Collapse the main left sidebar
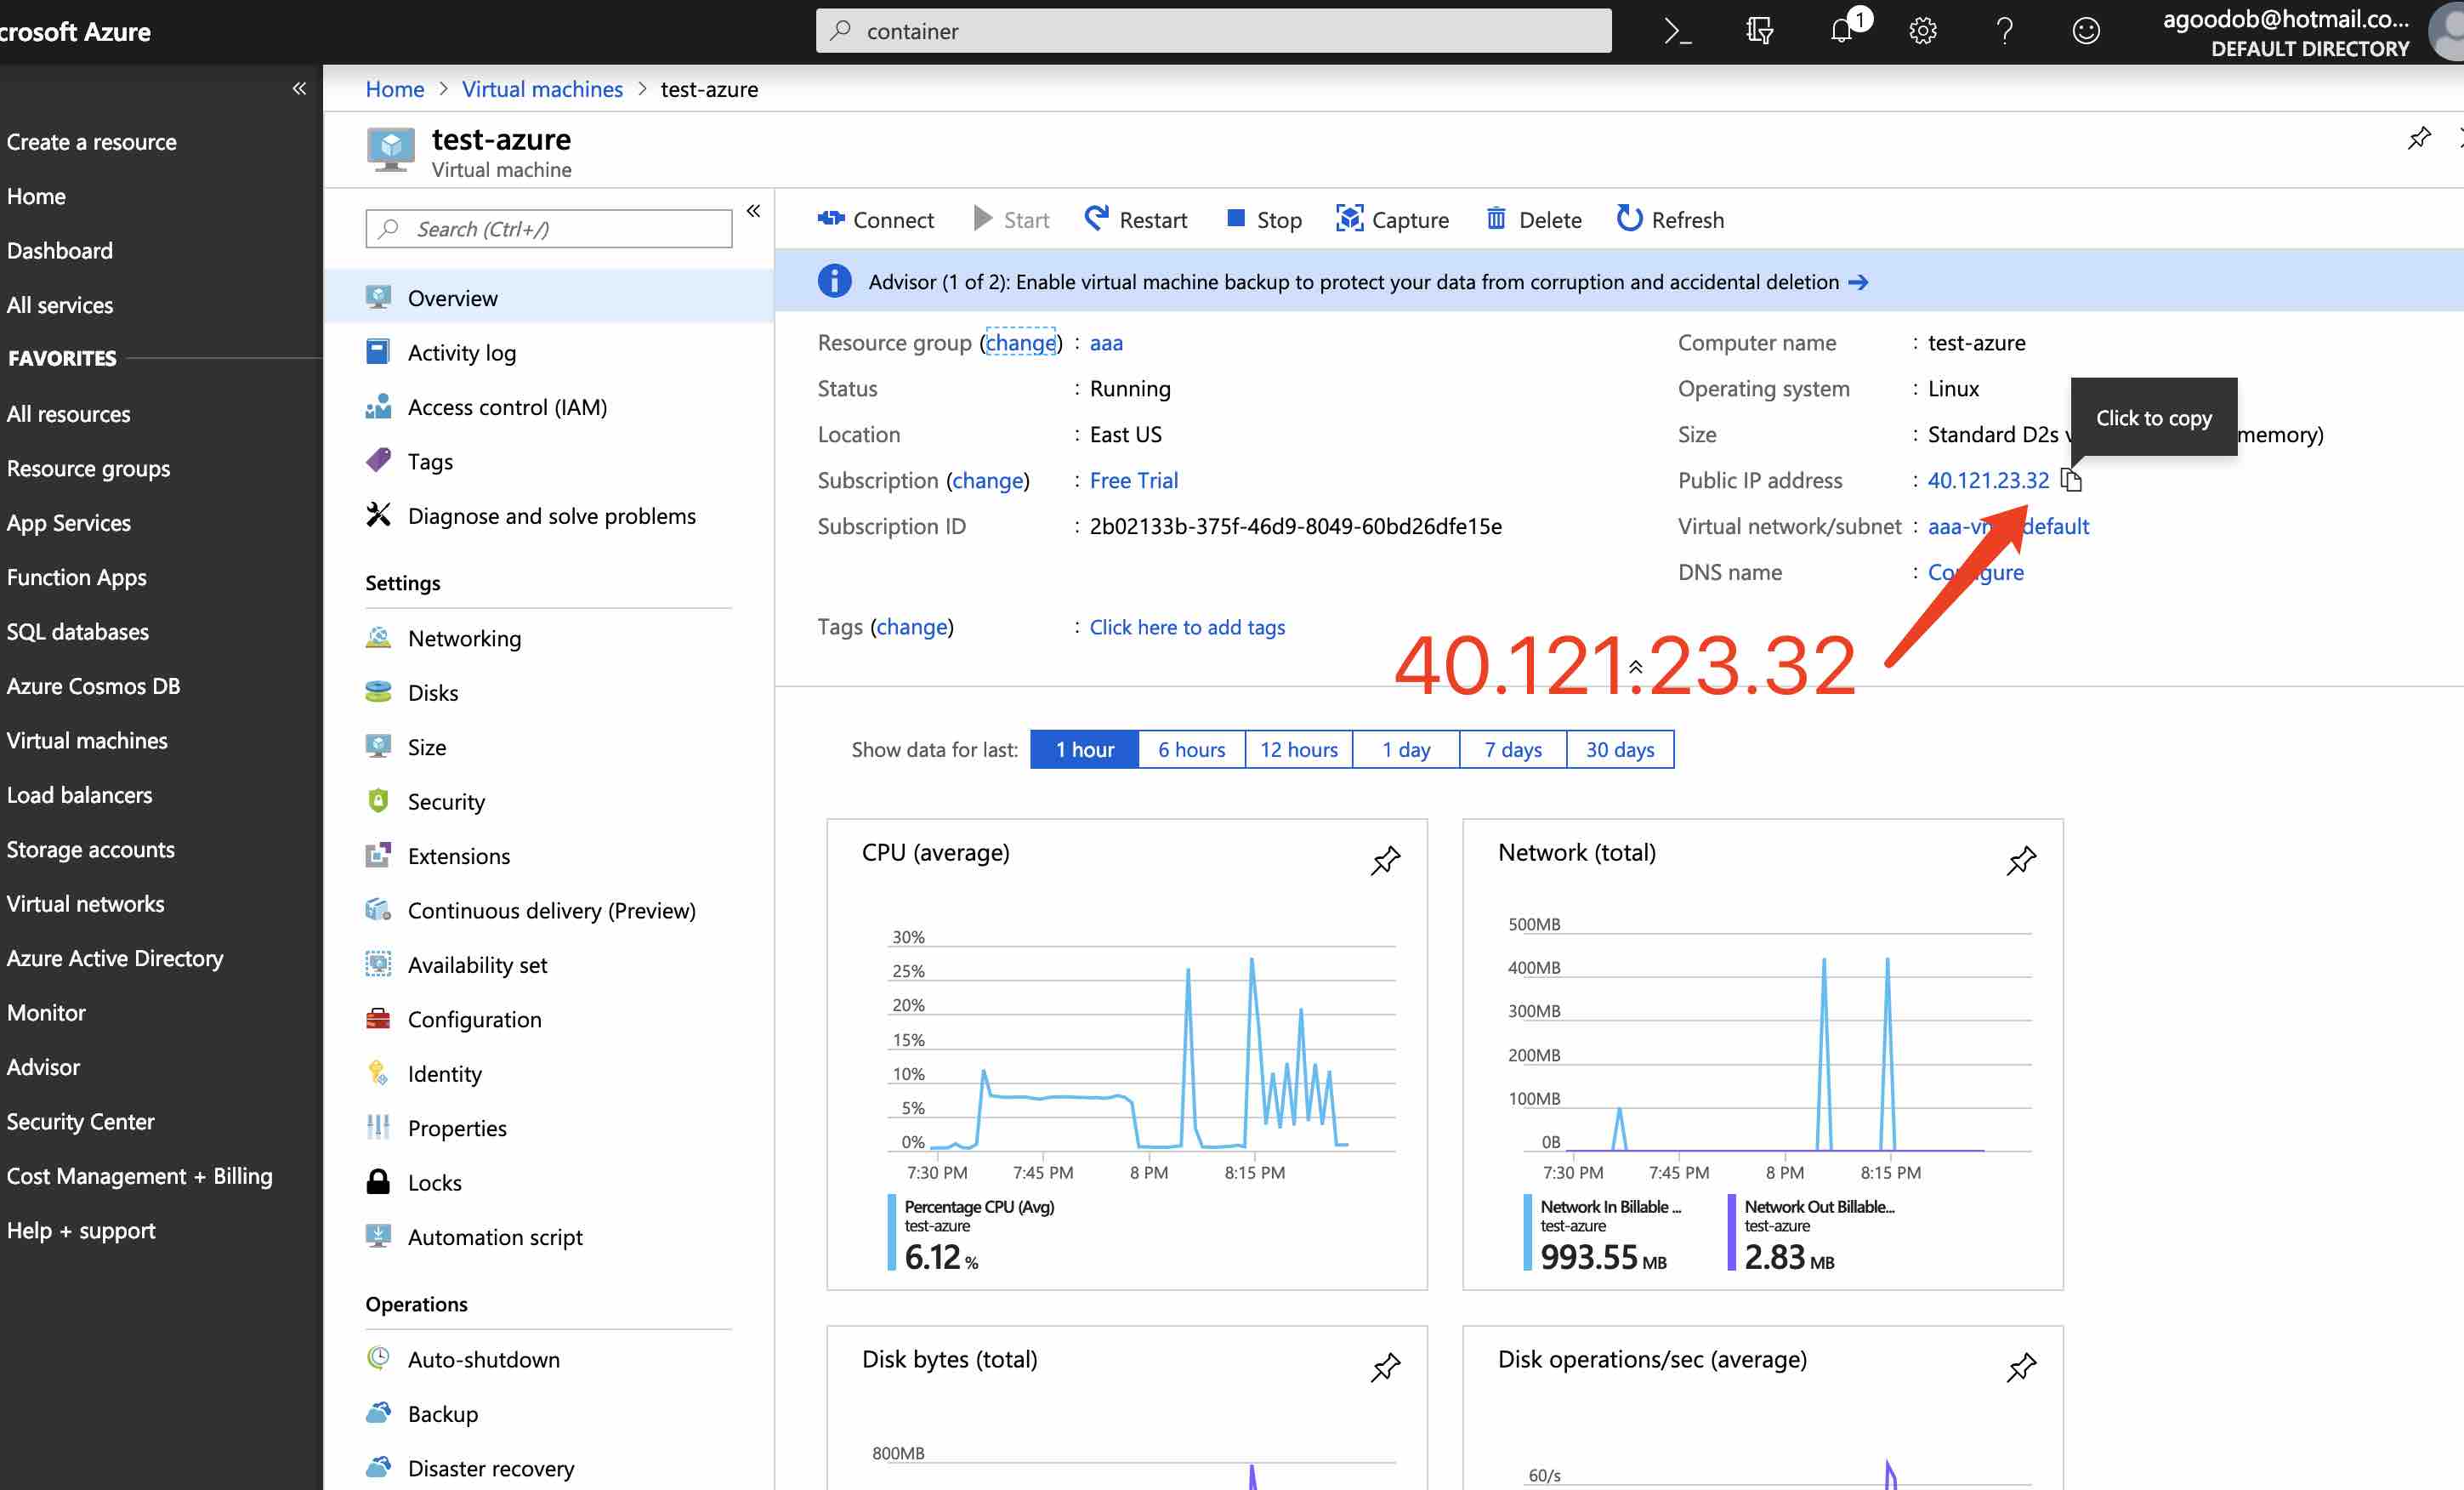 299,89
